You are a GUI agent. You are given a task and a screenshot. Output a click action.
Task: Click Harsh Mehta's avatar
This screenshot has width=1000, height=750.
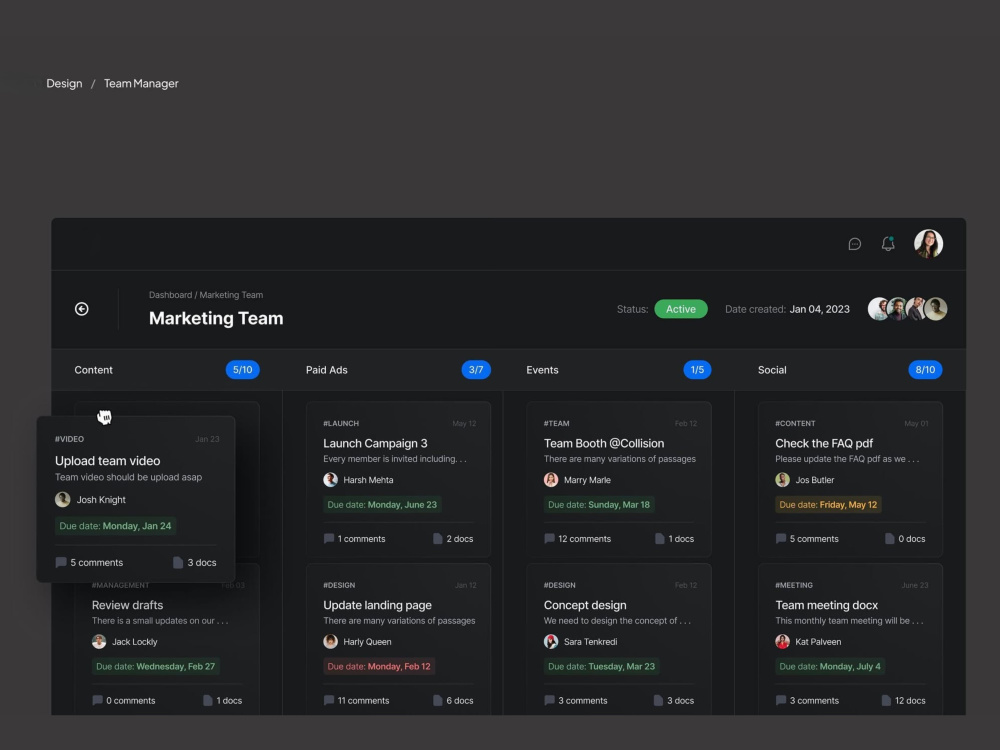(x=330, y=480)
